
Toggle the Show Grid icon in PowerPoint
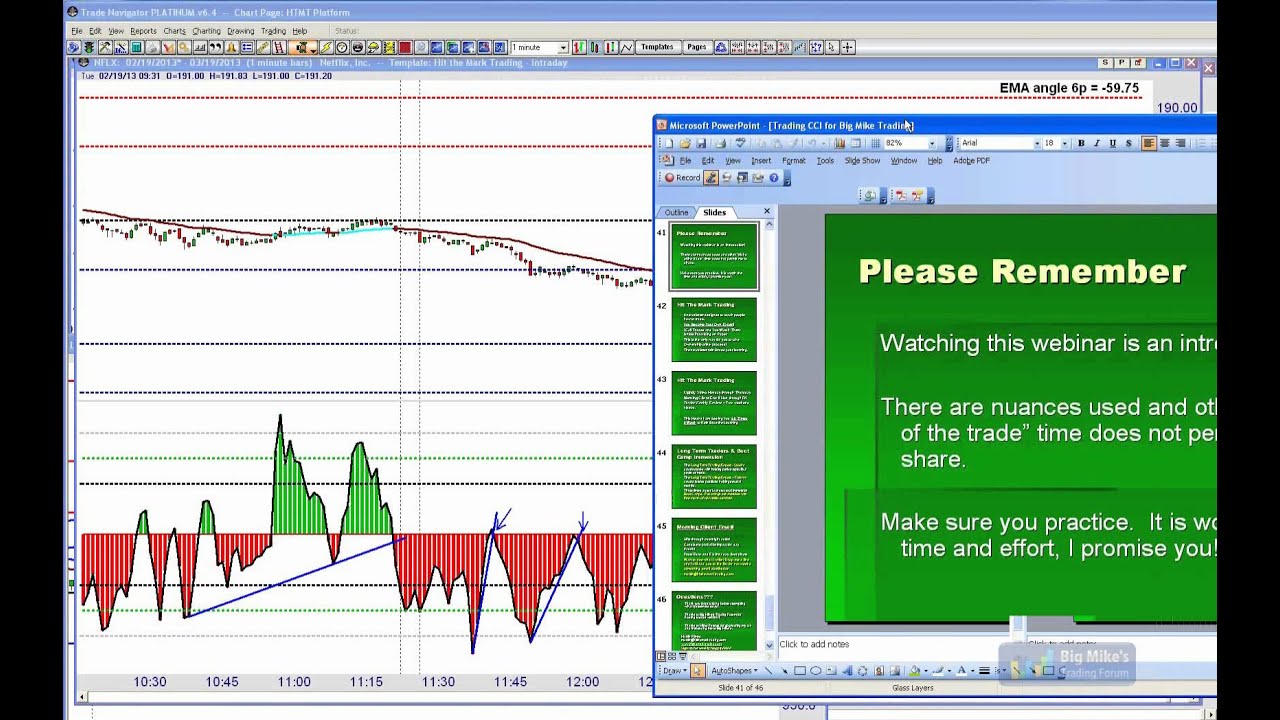coord(876,143)
